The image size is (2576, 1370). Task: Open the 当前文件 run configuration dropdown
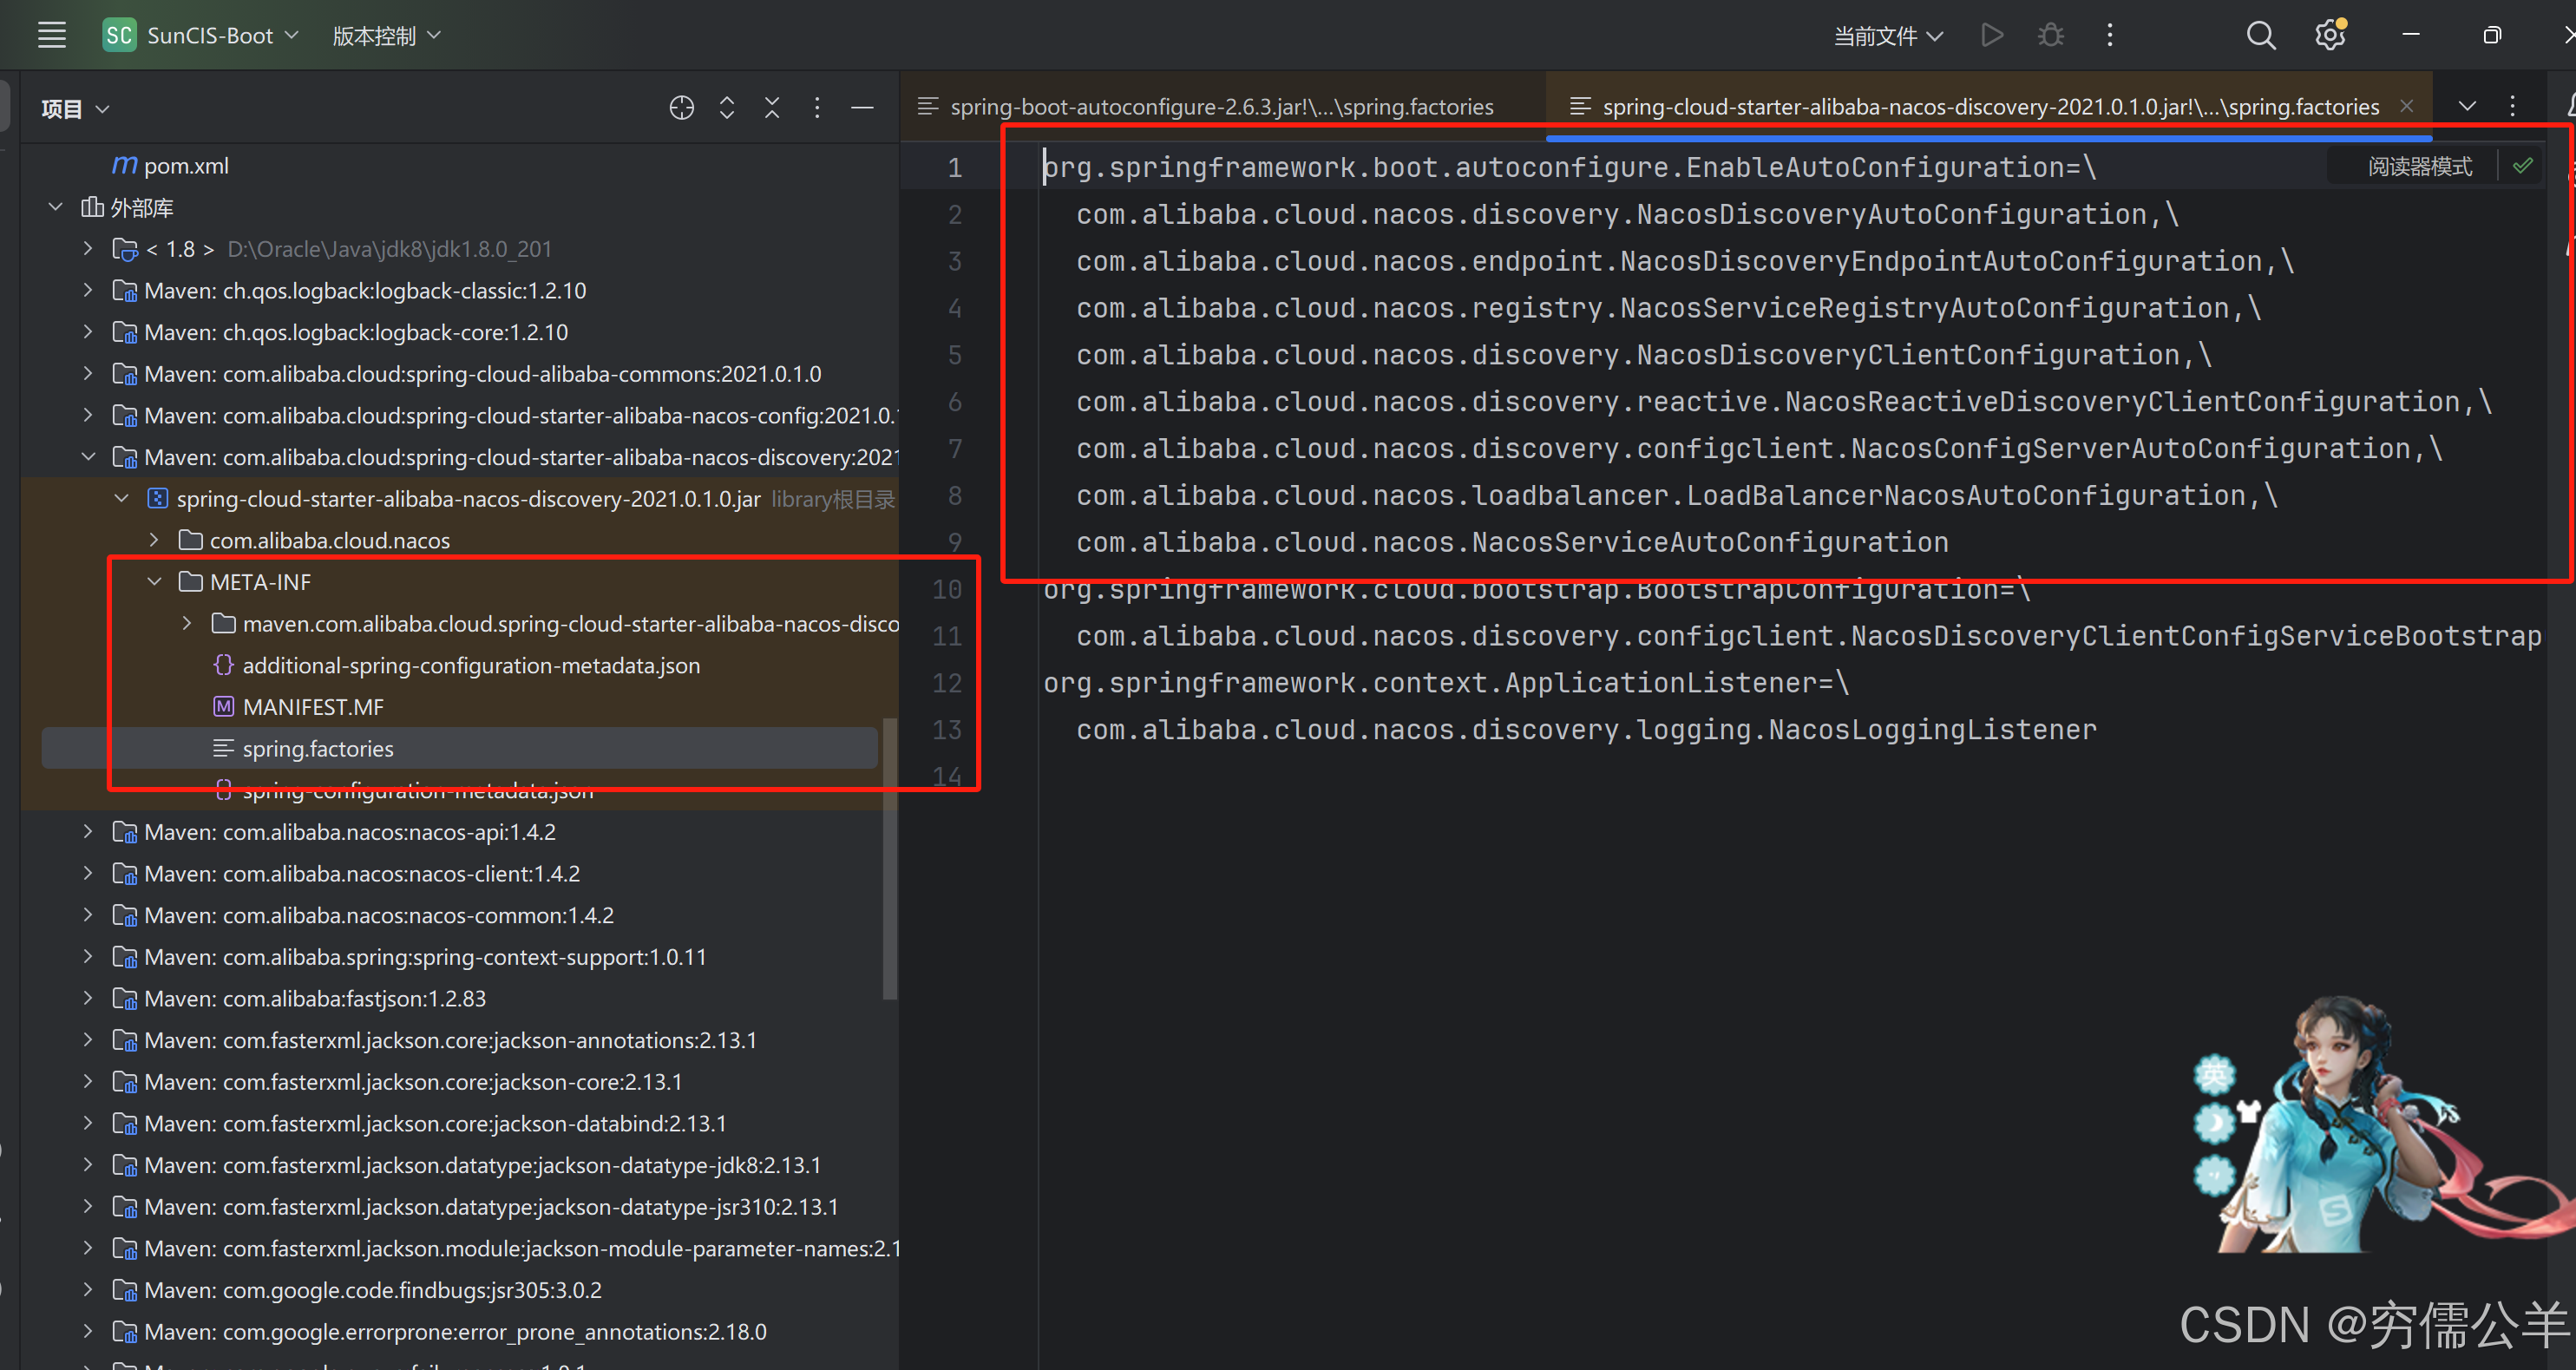[1887, 36]
